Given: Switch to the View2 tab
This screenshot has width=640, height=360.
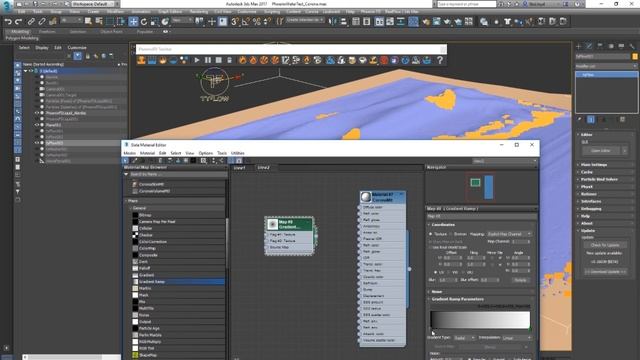Looking at the screenshot, I should pyautogui.click(x=264, y=168).
